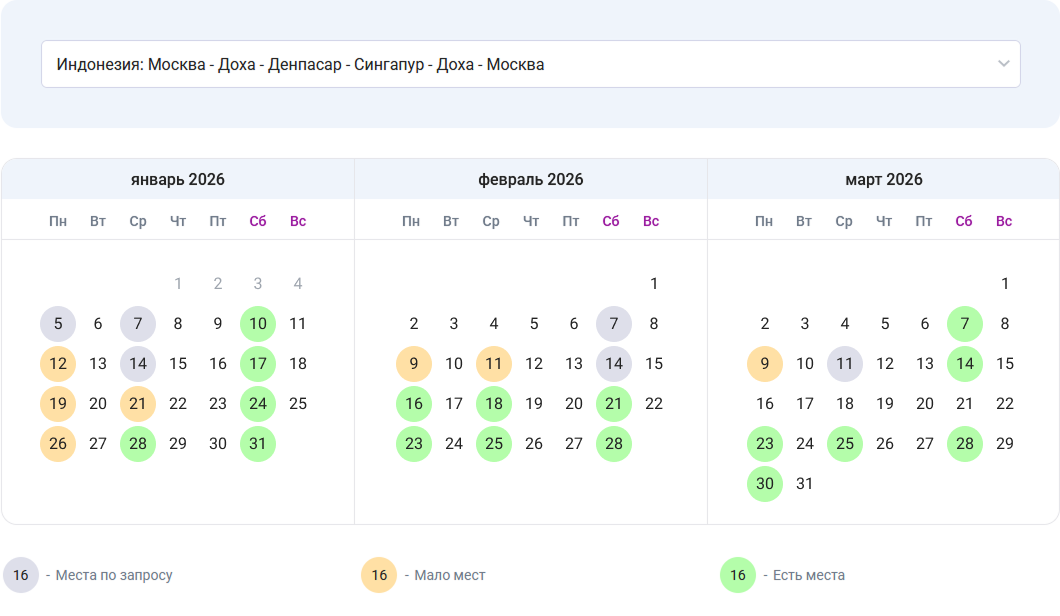Screen dimensions: 1060x616
Task: Click February 25 green date
Action: pos(494,444)
